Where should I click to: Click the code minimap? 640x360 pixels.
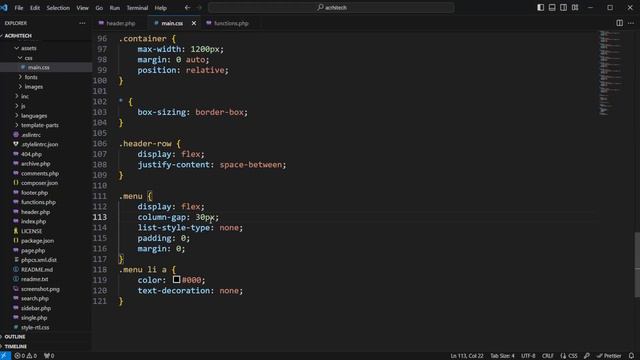click(611, 73)
